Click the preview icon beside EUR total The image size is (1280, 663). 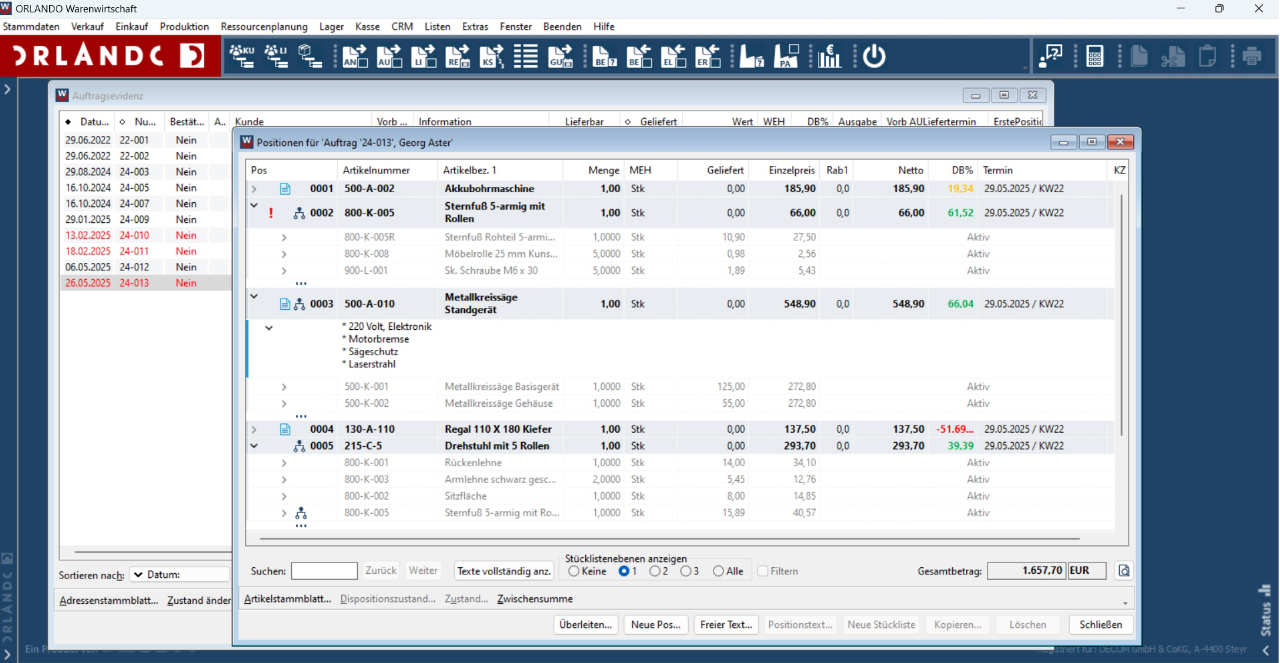pos(1124,571)
